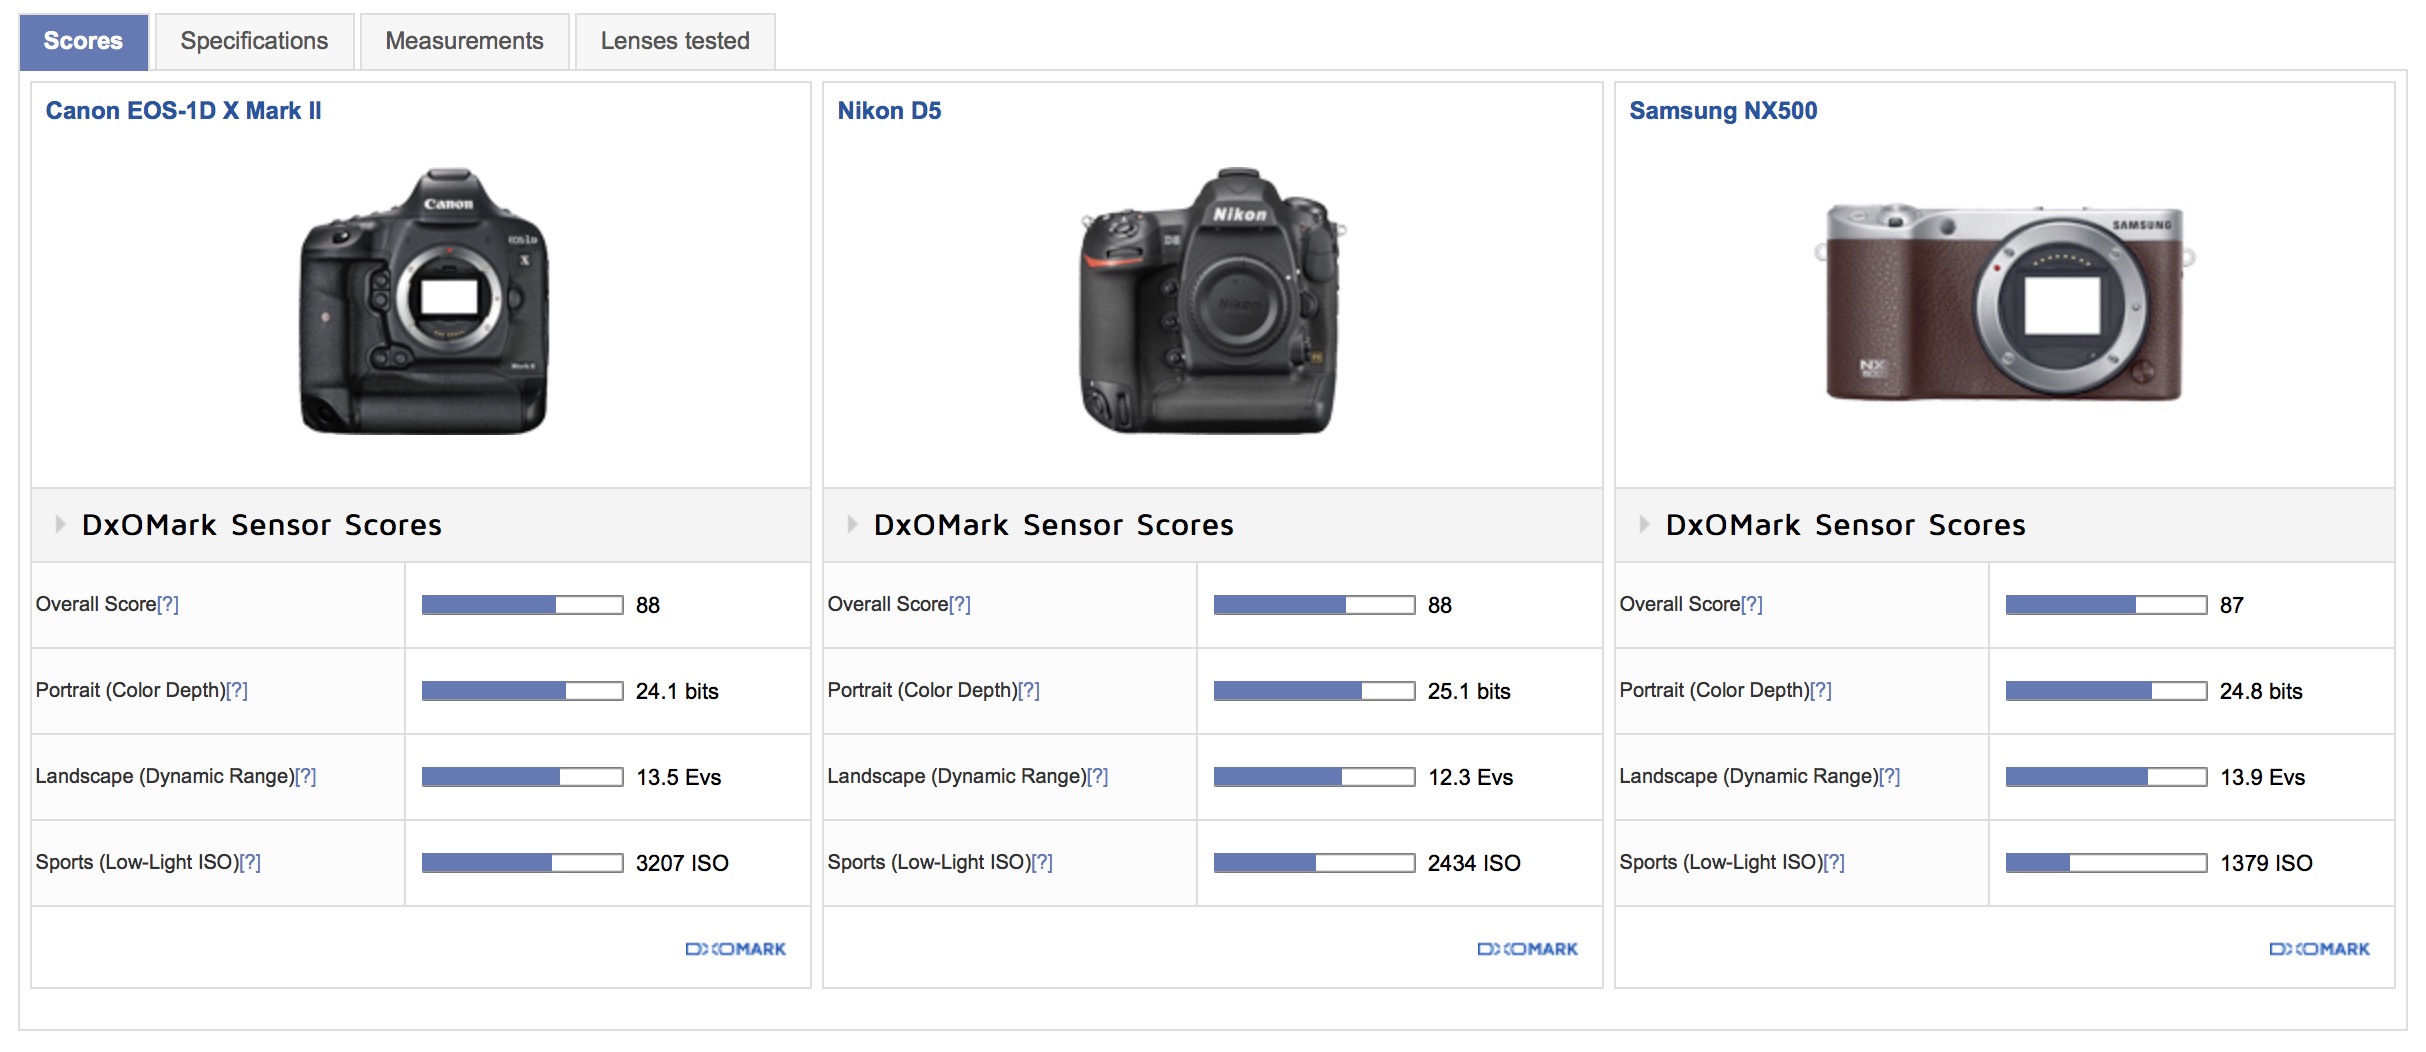Click the Canon dynamic range bar at 13.5 Evs
The height and width of the screenshot is (1052, 2426).
tap(523, 777)
